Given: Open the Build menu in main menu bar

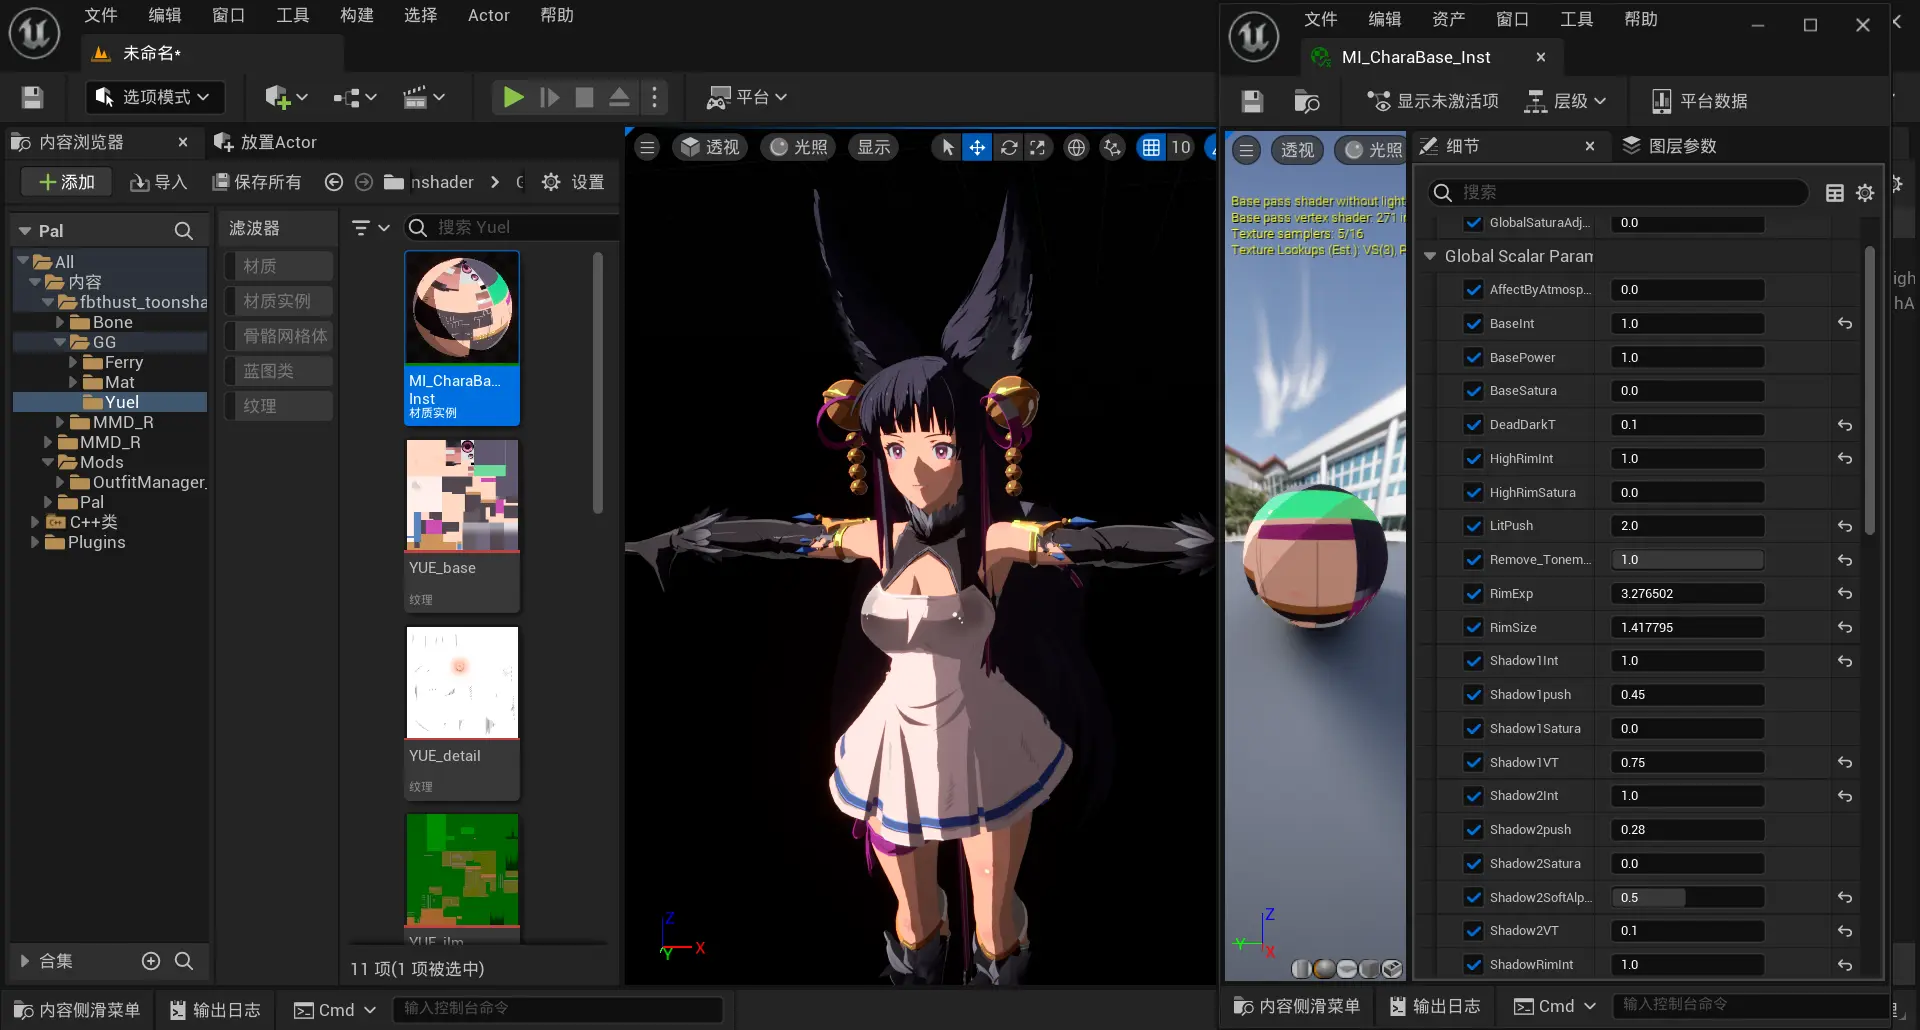Looking at the screenshot, I should [x=357, y=15].
